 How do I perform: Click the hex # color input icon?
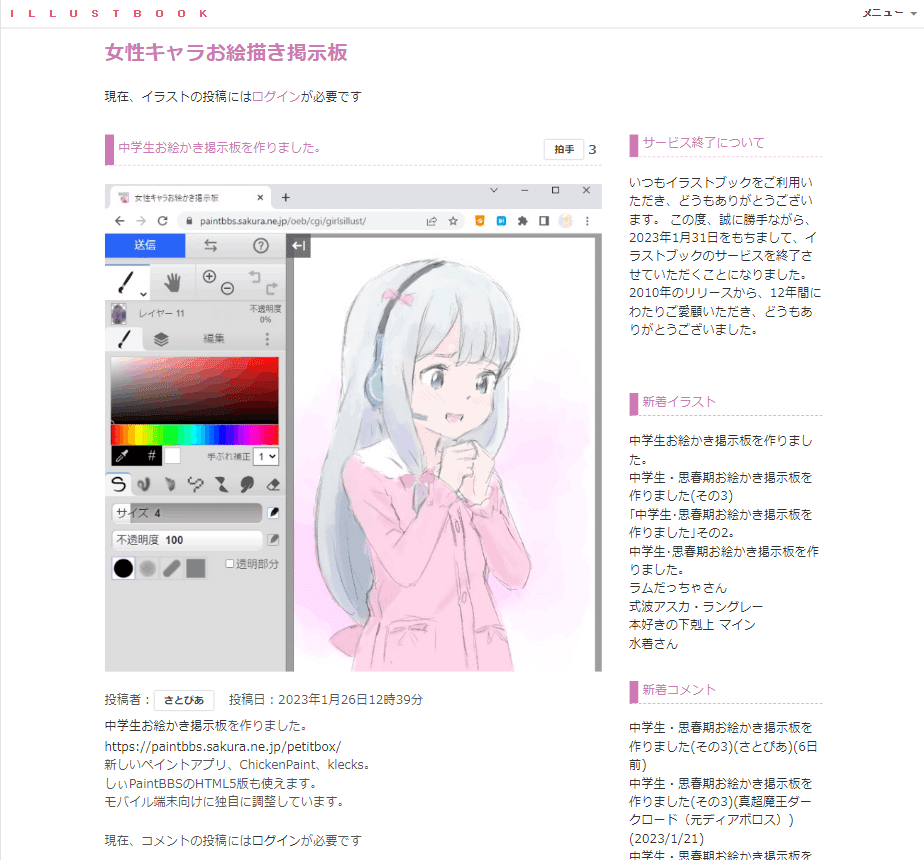(x=151, y=456)
